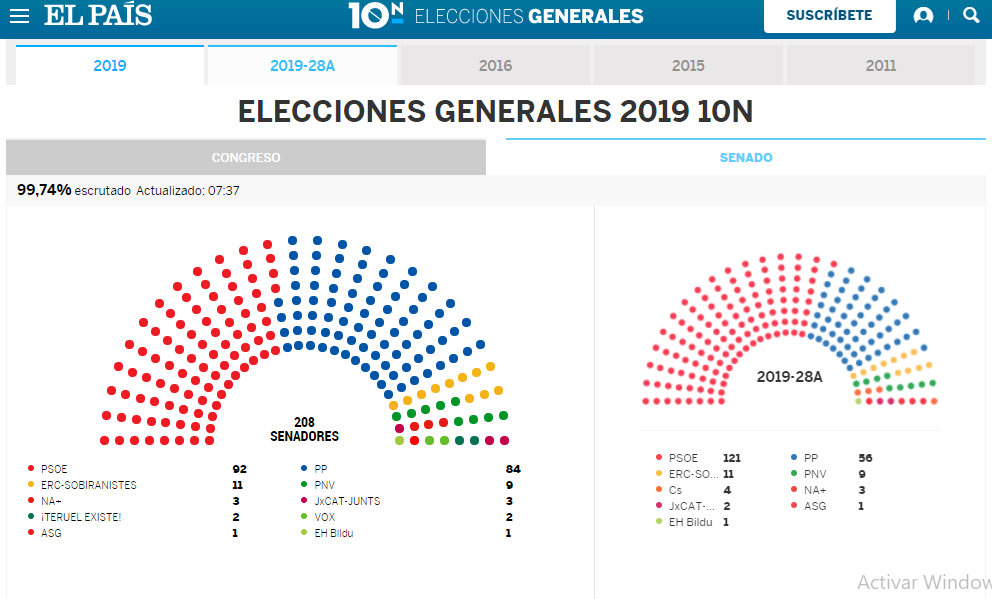Click the green EH Bildu legend dot
Screen dimensions: 992x599
303,533
